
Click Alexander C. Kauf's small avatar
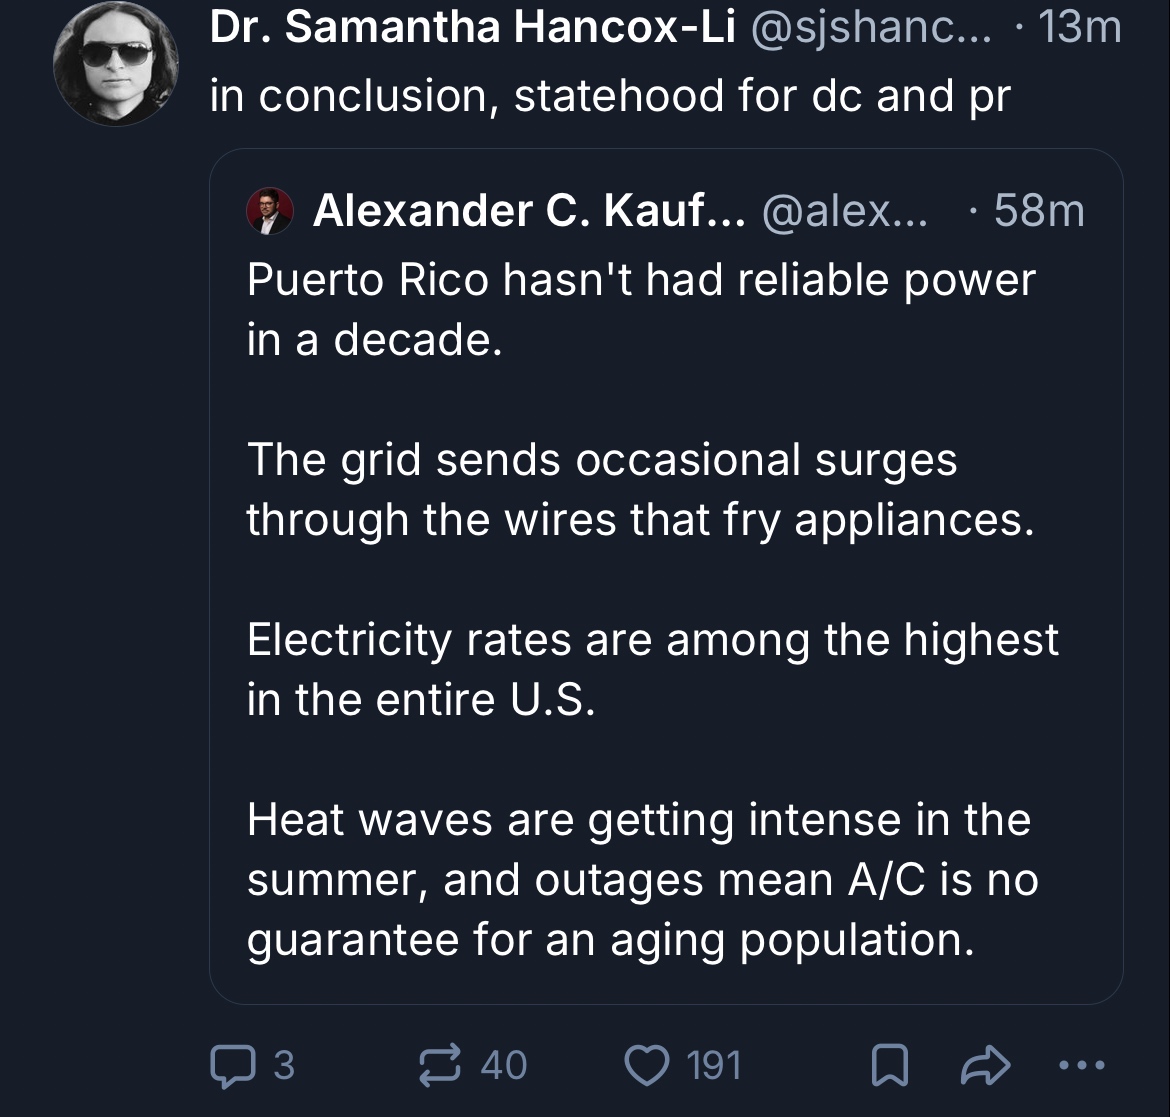point(270,211)
